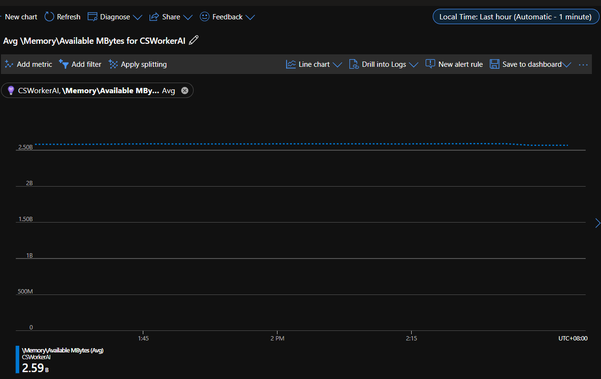This screenshot has height=379, width=601.
Task: Click the chart title text
Action: click(x=94, y=41)
